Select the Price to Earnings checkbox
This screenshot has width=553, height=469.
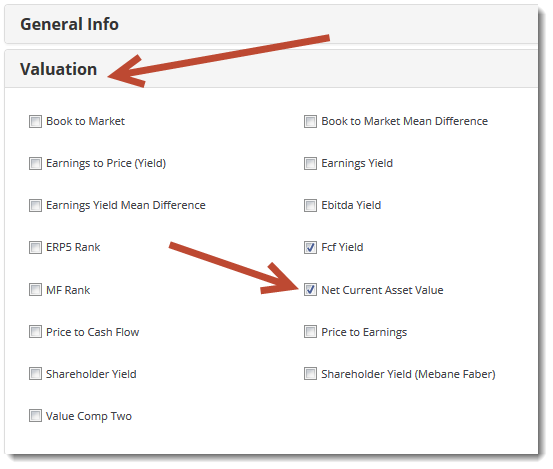tap(310, 332)
